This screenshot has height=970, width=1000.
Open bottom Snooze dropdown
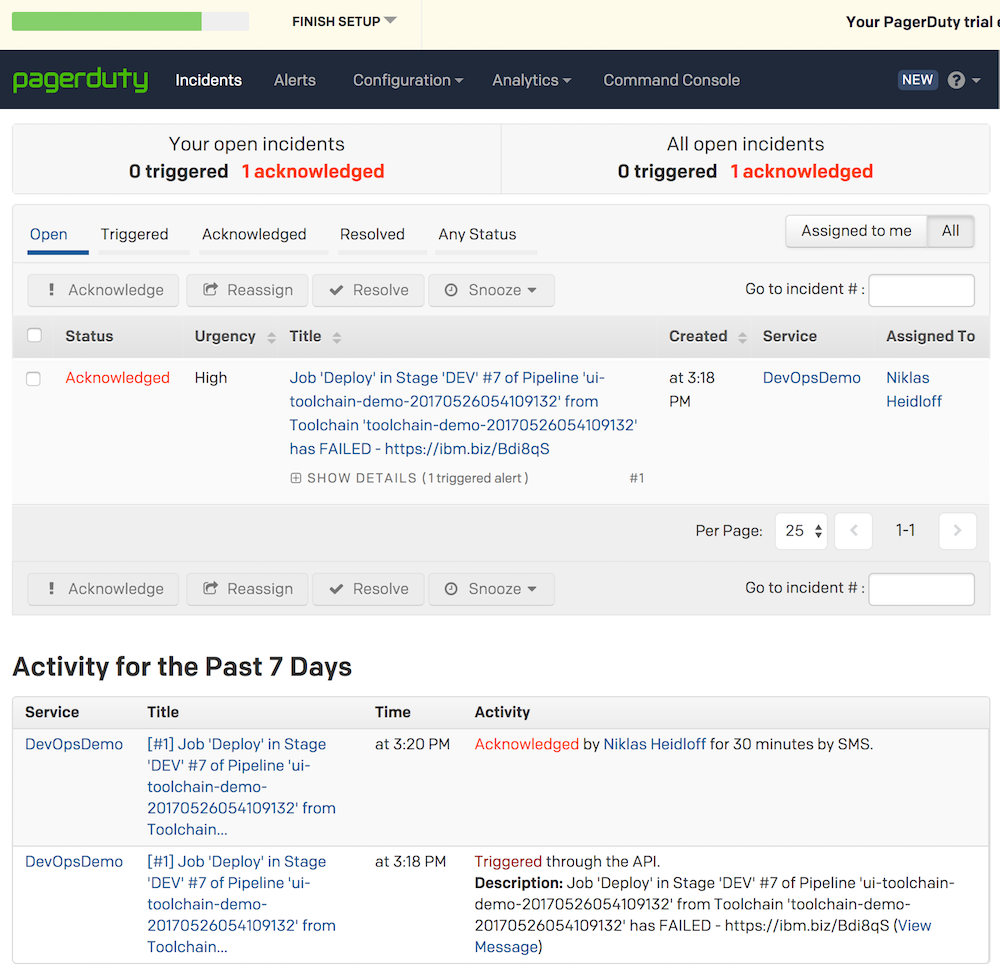(491, 589)
